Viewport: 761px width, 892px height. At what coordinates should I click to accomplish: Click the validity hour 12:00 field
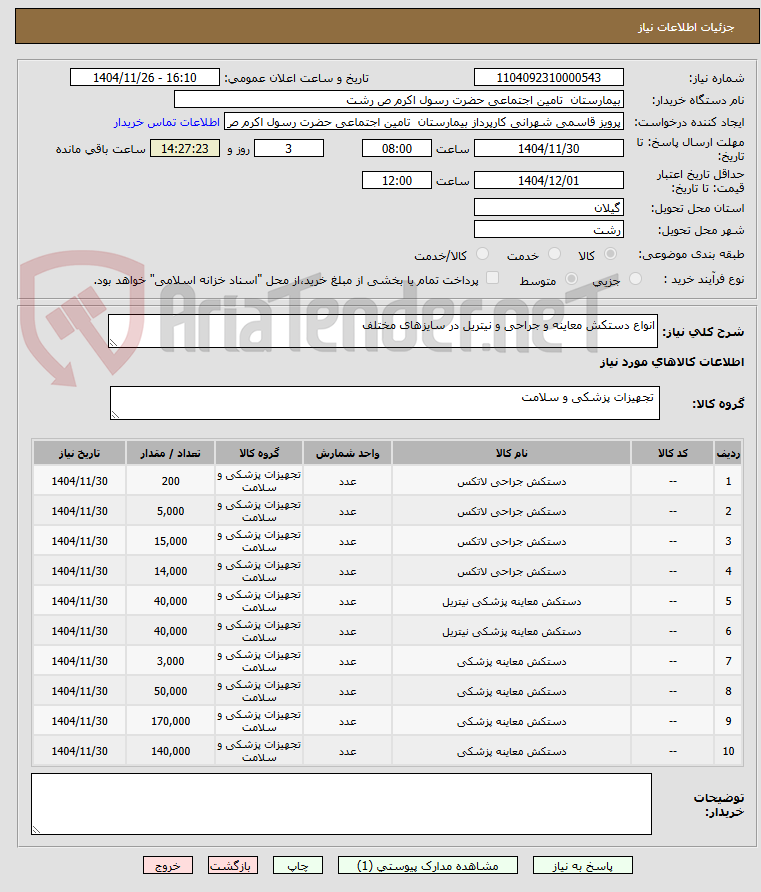point(396,180)
